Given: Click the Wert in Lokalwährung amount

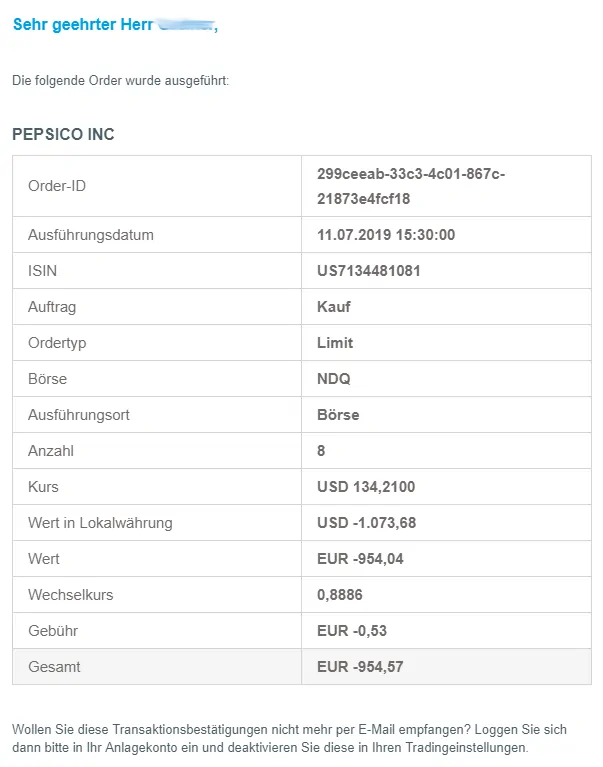Looking at the screenshot, I should pyautogui.click(x=366, y=523).
